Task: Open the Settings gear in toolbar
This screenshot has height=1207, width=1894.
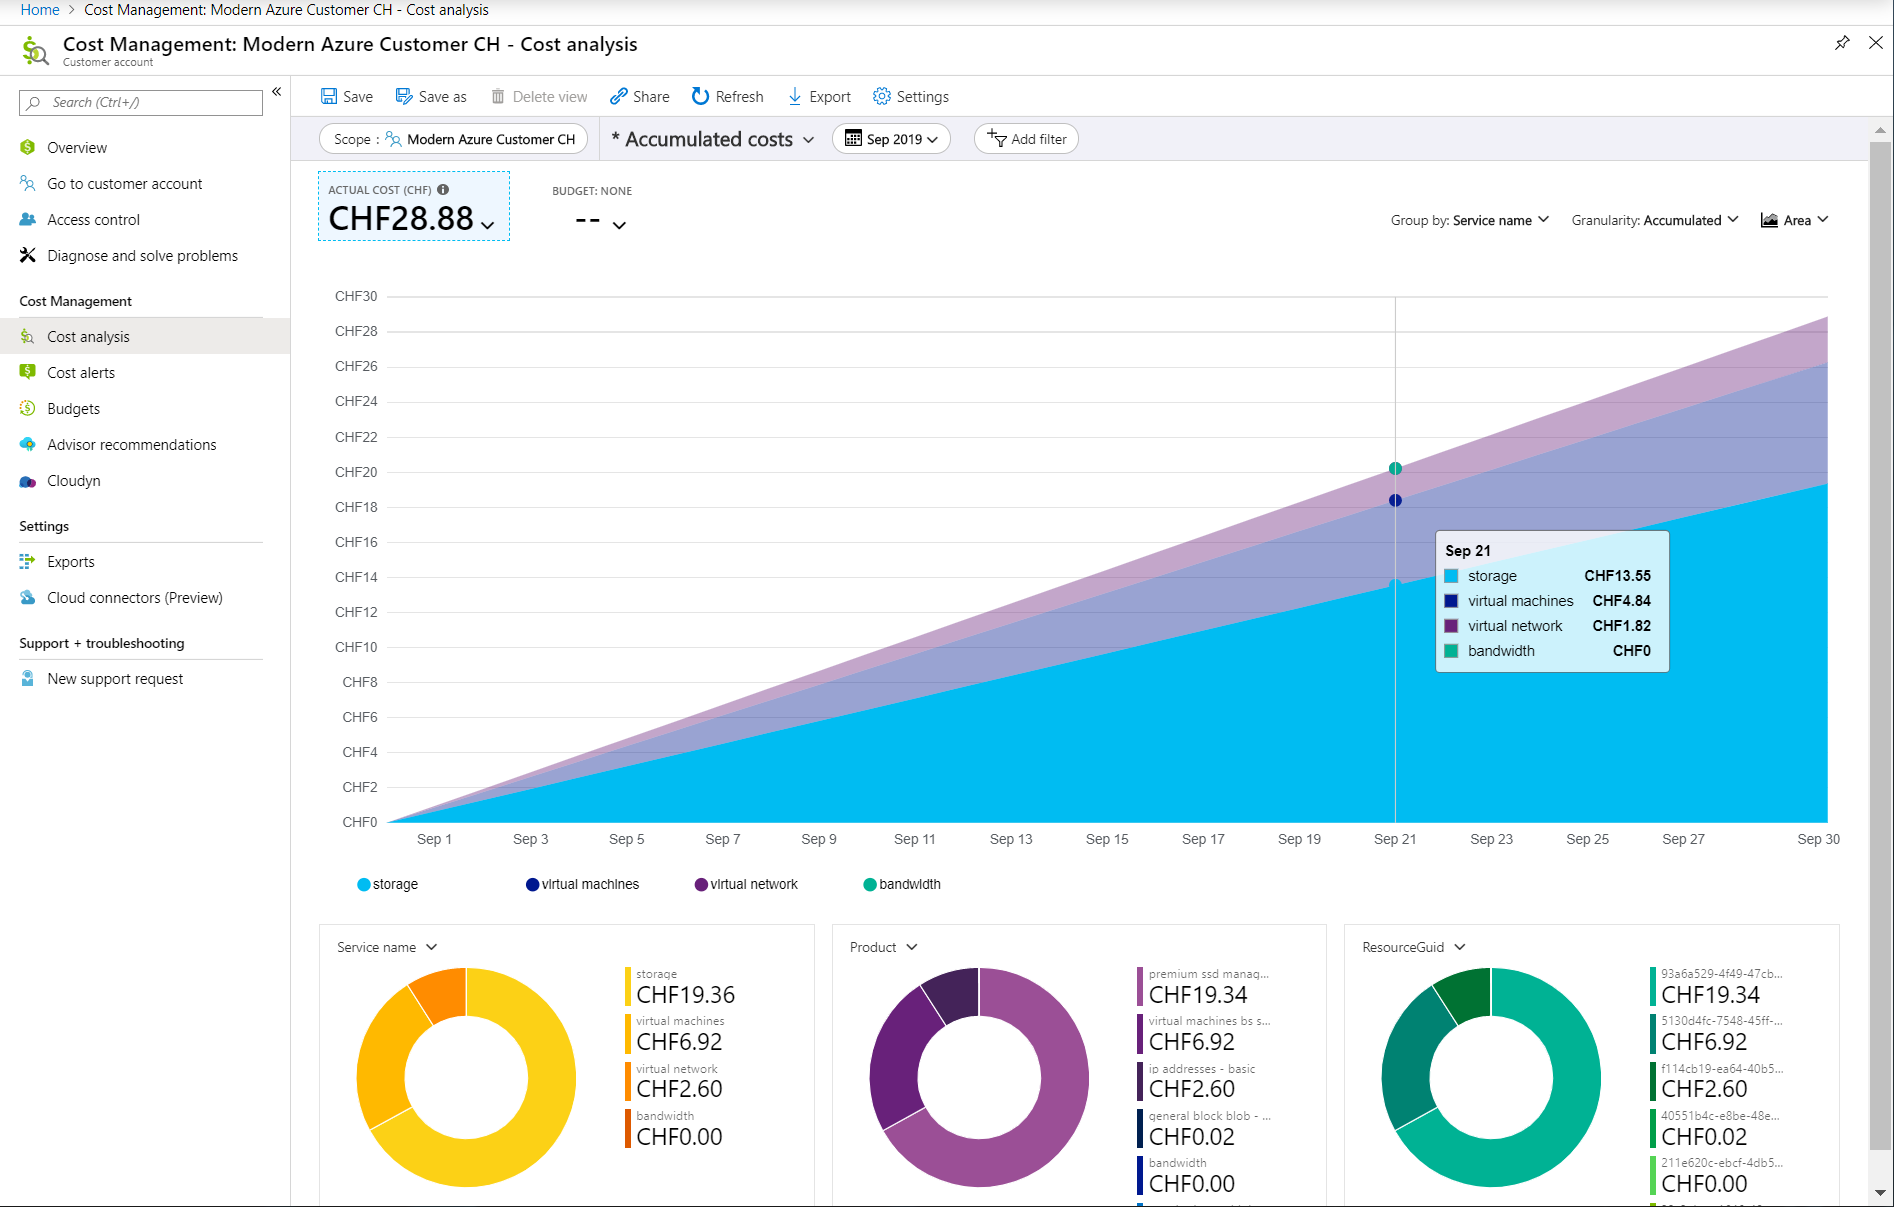Action: click(x=881, y=96)
